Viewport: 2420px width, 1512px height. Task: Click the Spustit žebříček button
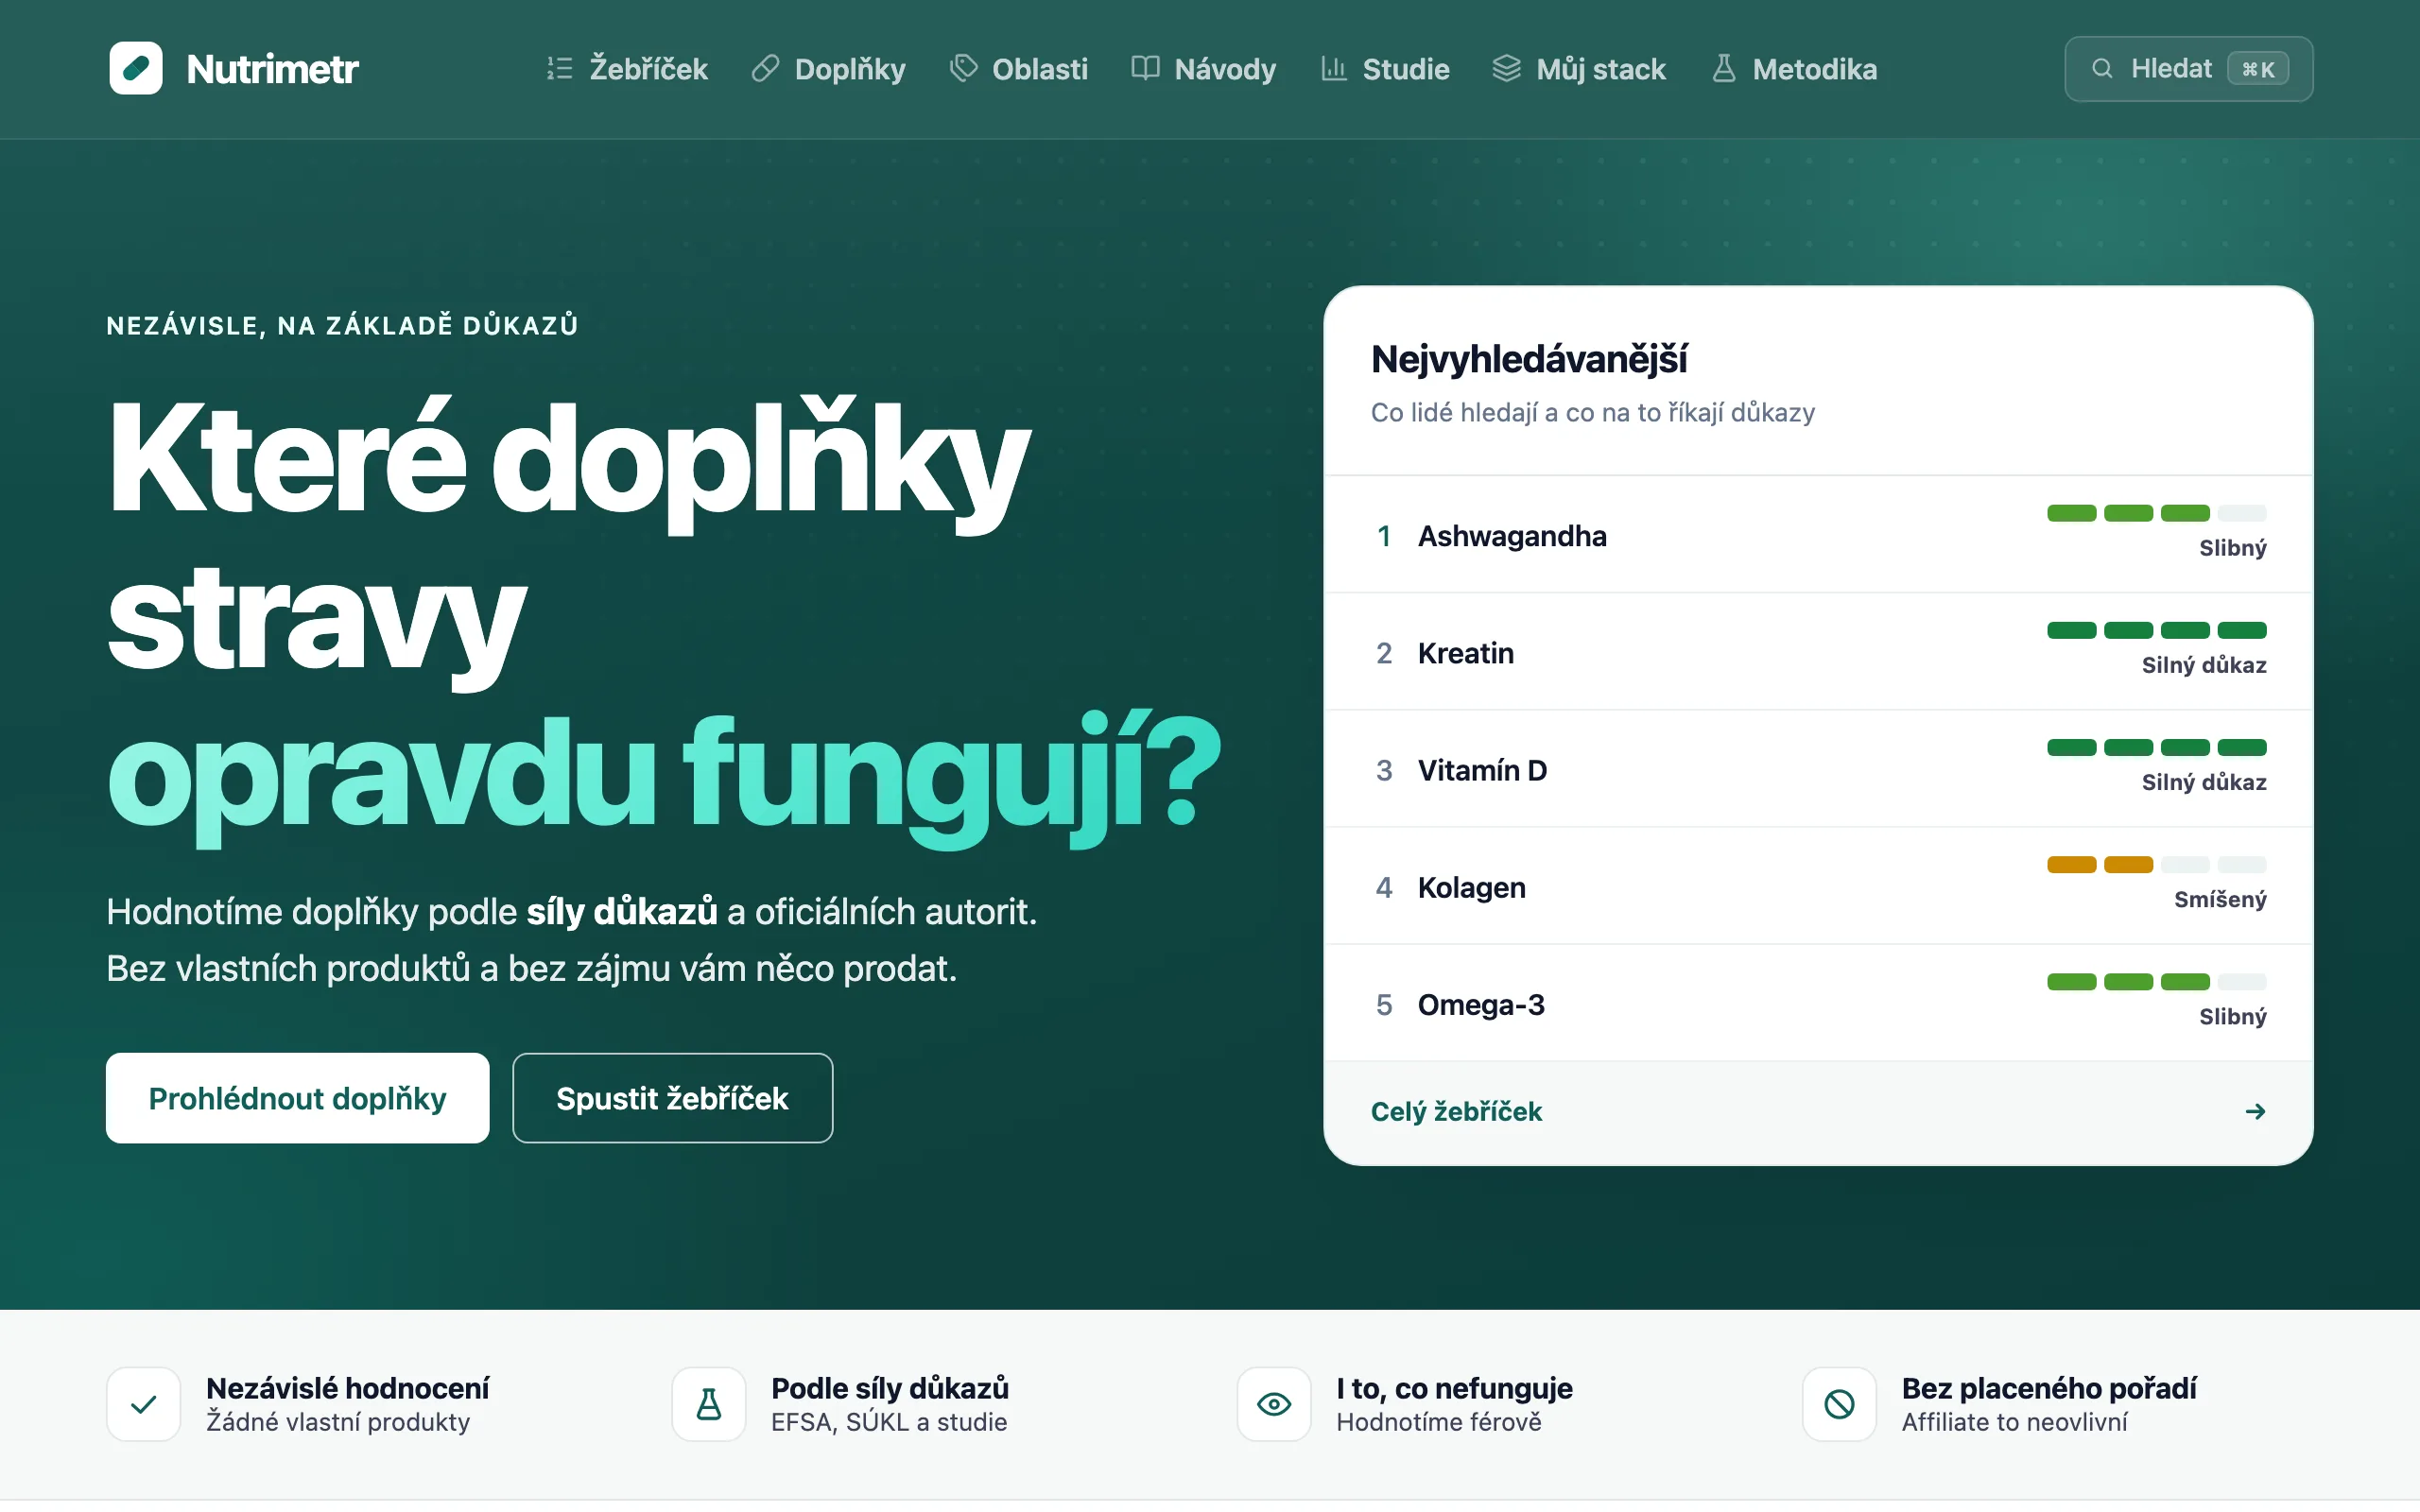673,1098
